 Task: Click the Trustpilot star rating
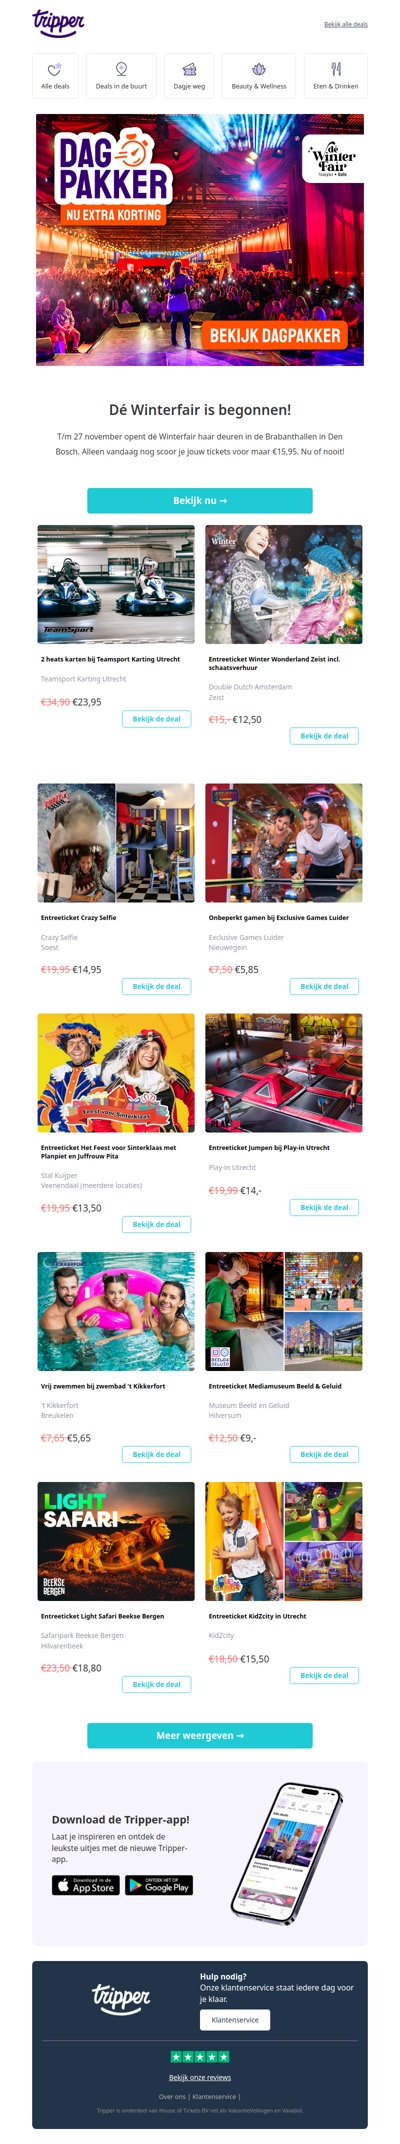[200, 2057]
